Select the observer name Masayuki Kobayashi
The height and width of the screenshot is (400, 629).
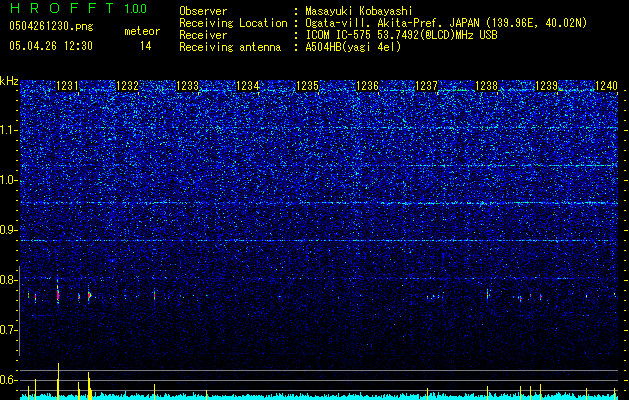pyautogui.click(x=358, y=11)
